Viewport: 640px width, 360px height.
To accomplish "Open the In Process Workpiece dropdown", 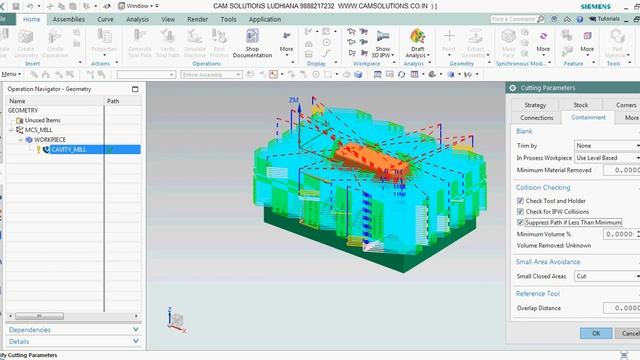I will pos(607,158).
